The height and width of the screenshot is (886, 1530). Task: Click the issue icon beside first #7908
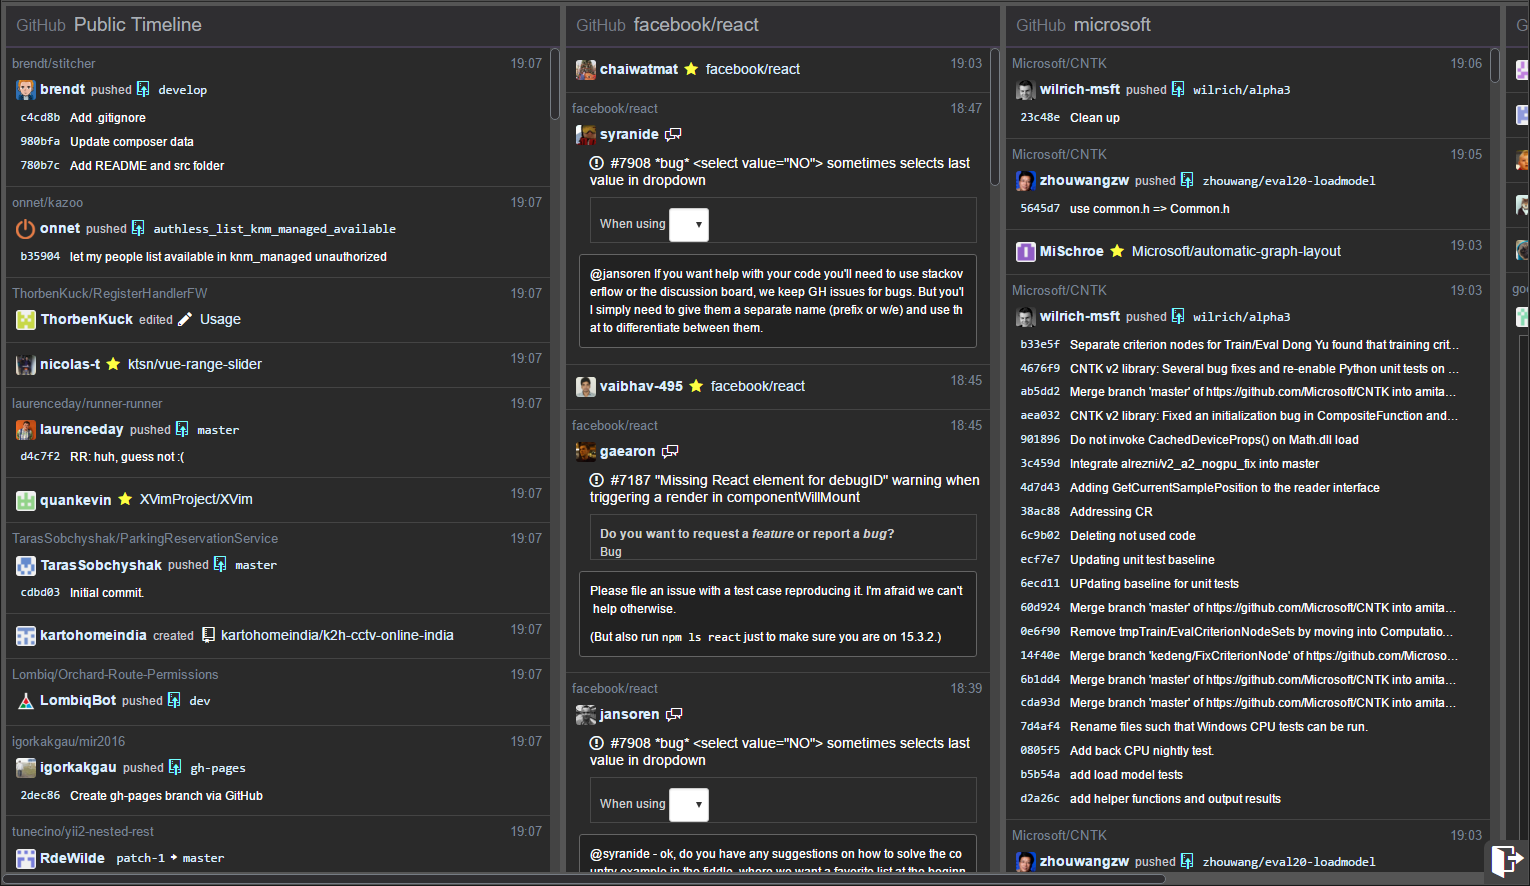click(x=597, y=163)
